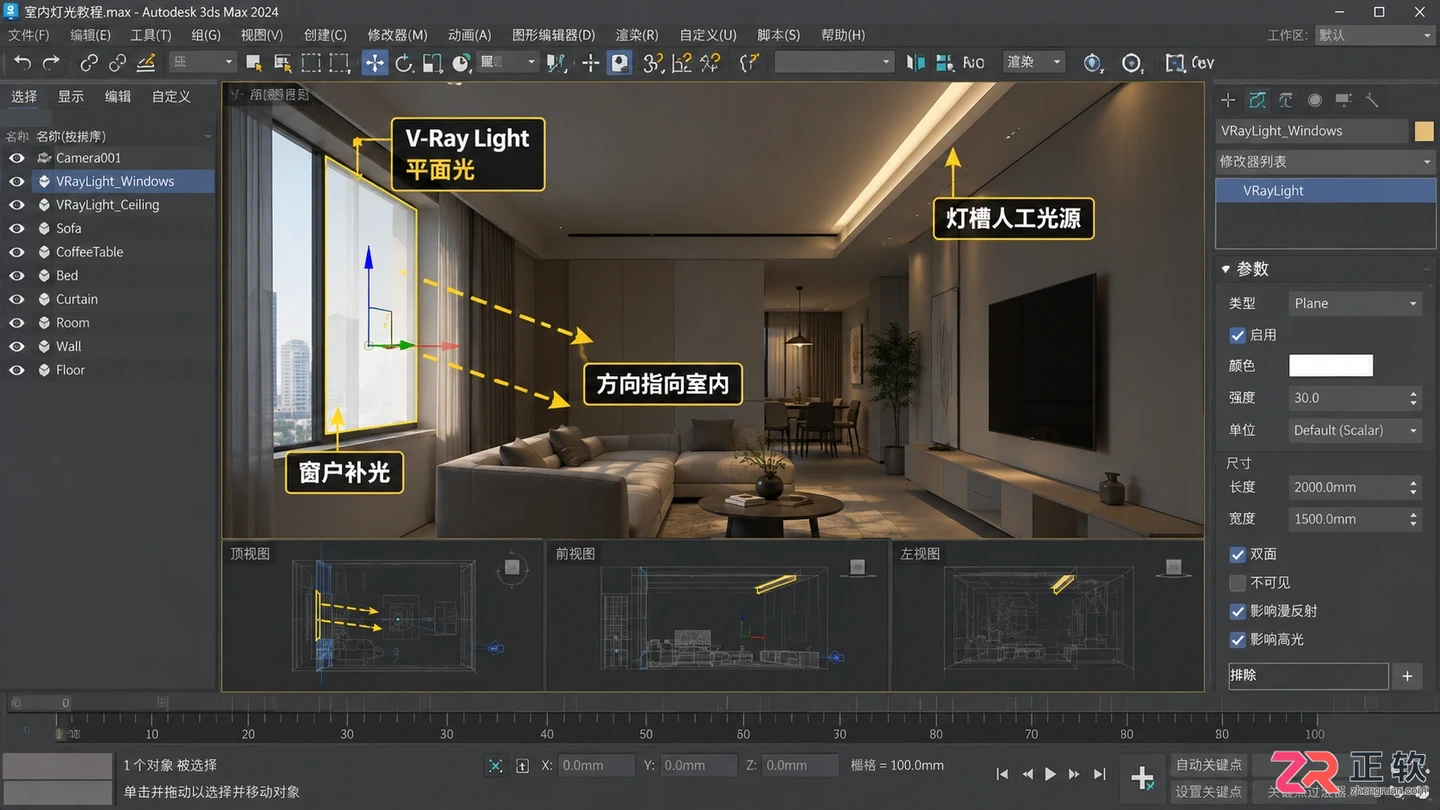Open the 修改器(M) menu

397,35
